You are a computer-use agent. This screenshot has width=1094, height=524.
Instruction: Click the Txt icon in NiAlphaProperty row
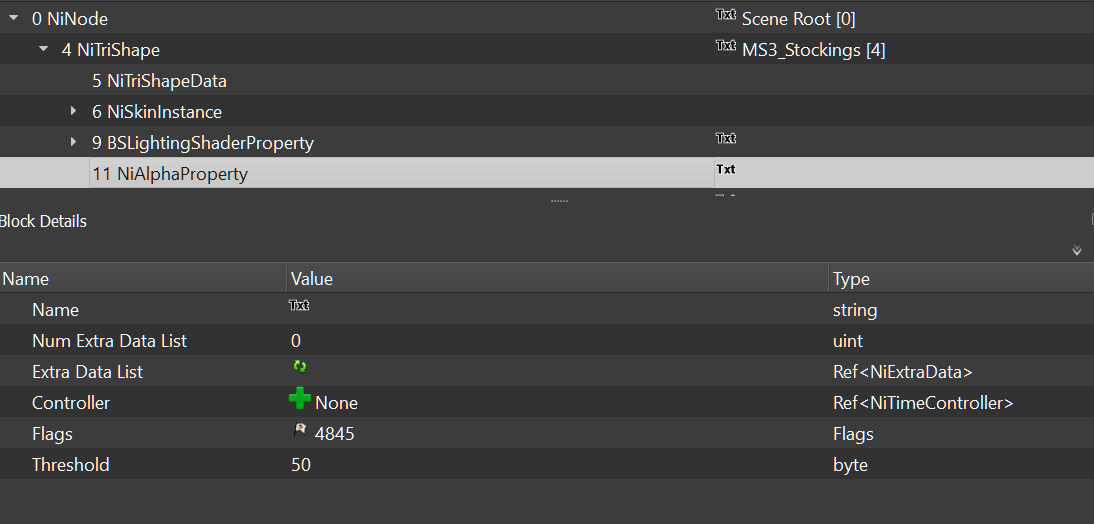[726, 169]
